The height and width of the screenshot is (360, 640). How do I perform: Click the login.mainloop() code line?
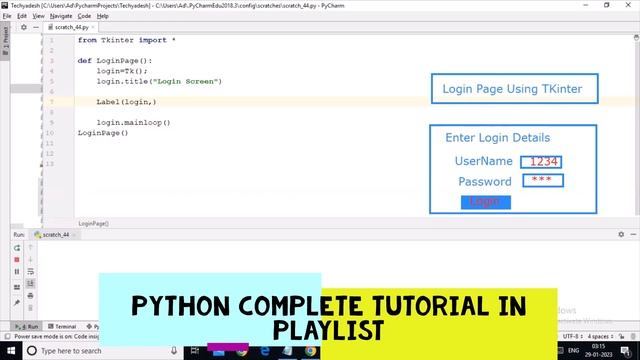133,122
